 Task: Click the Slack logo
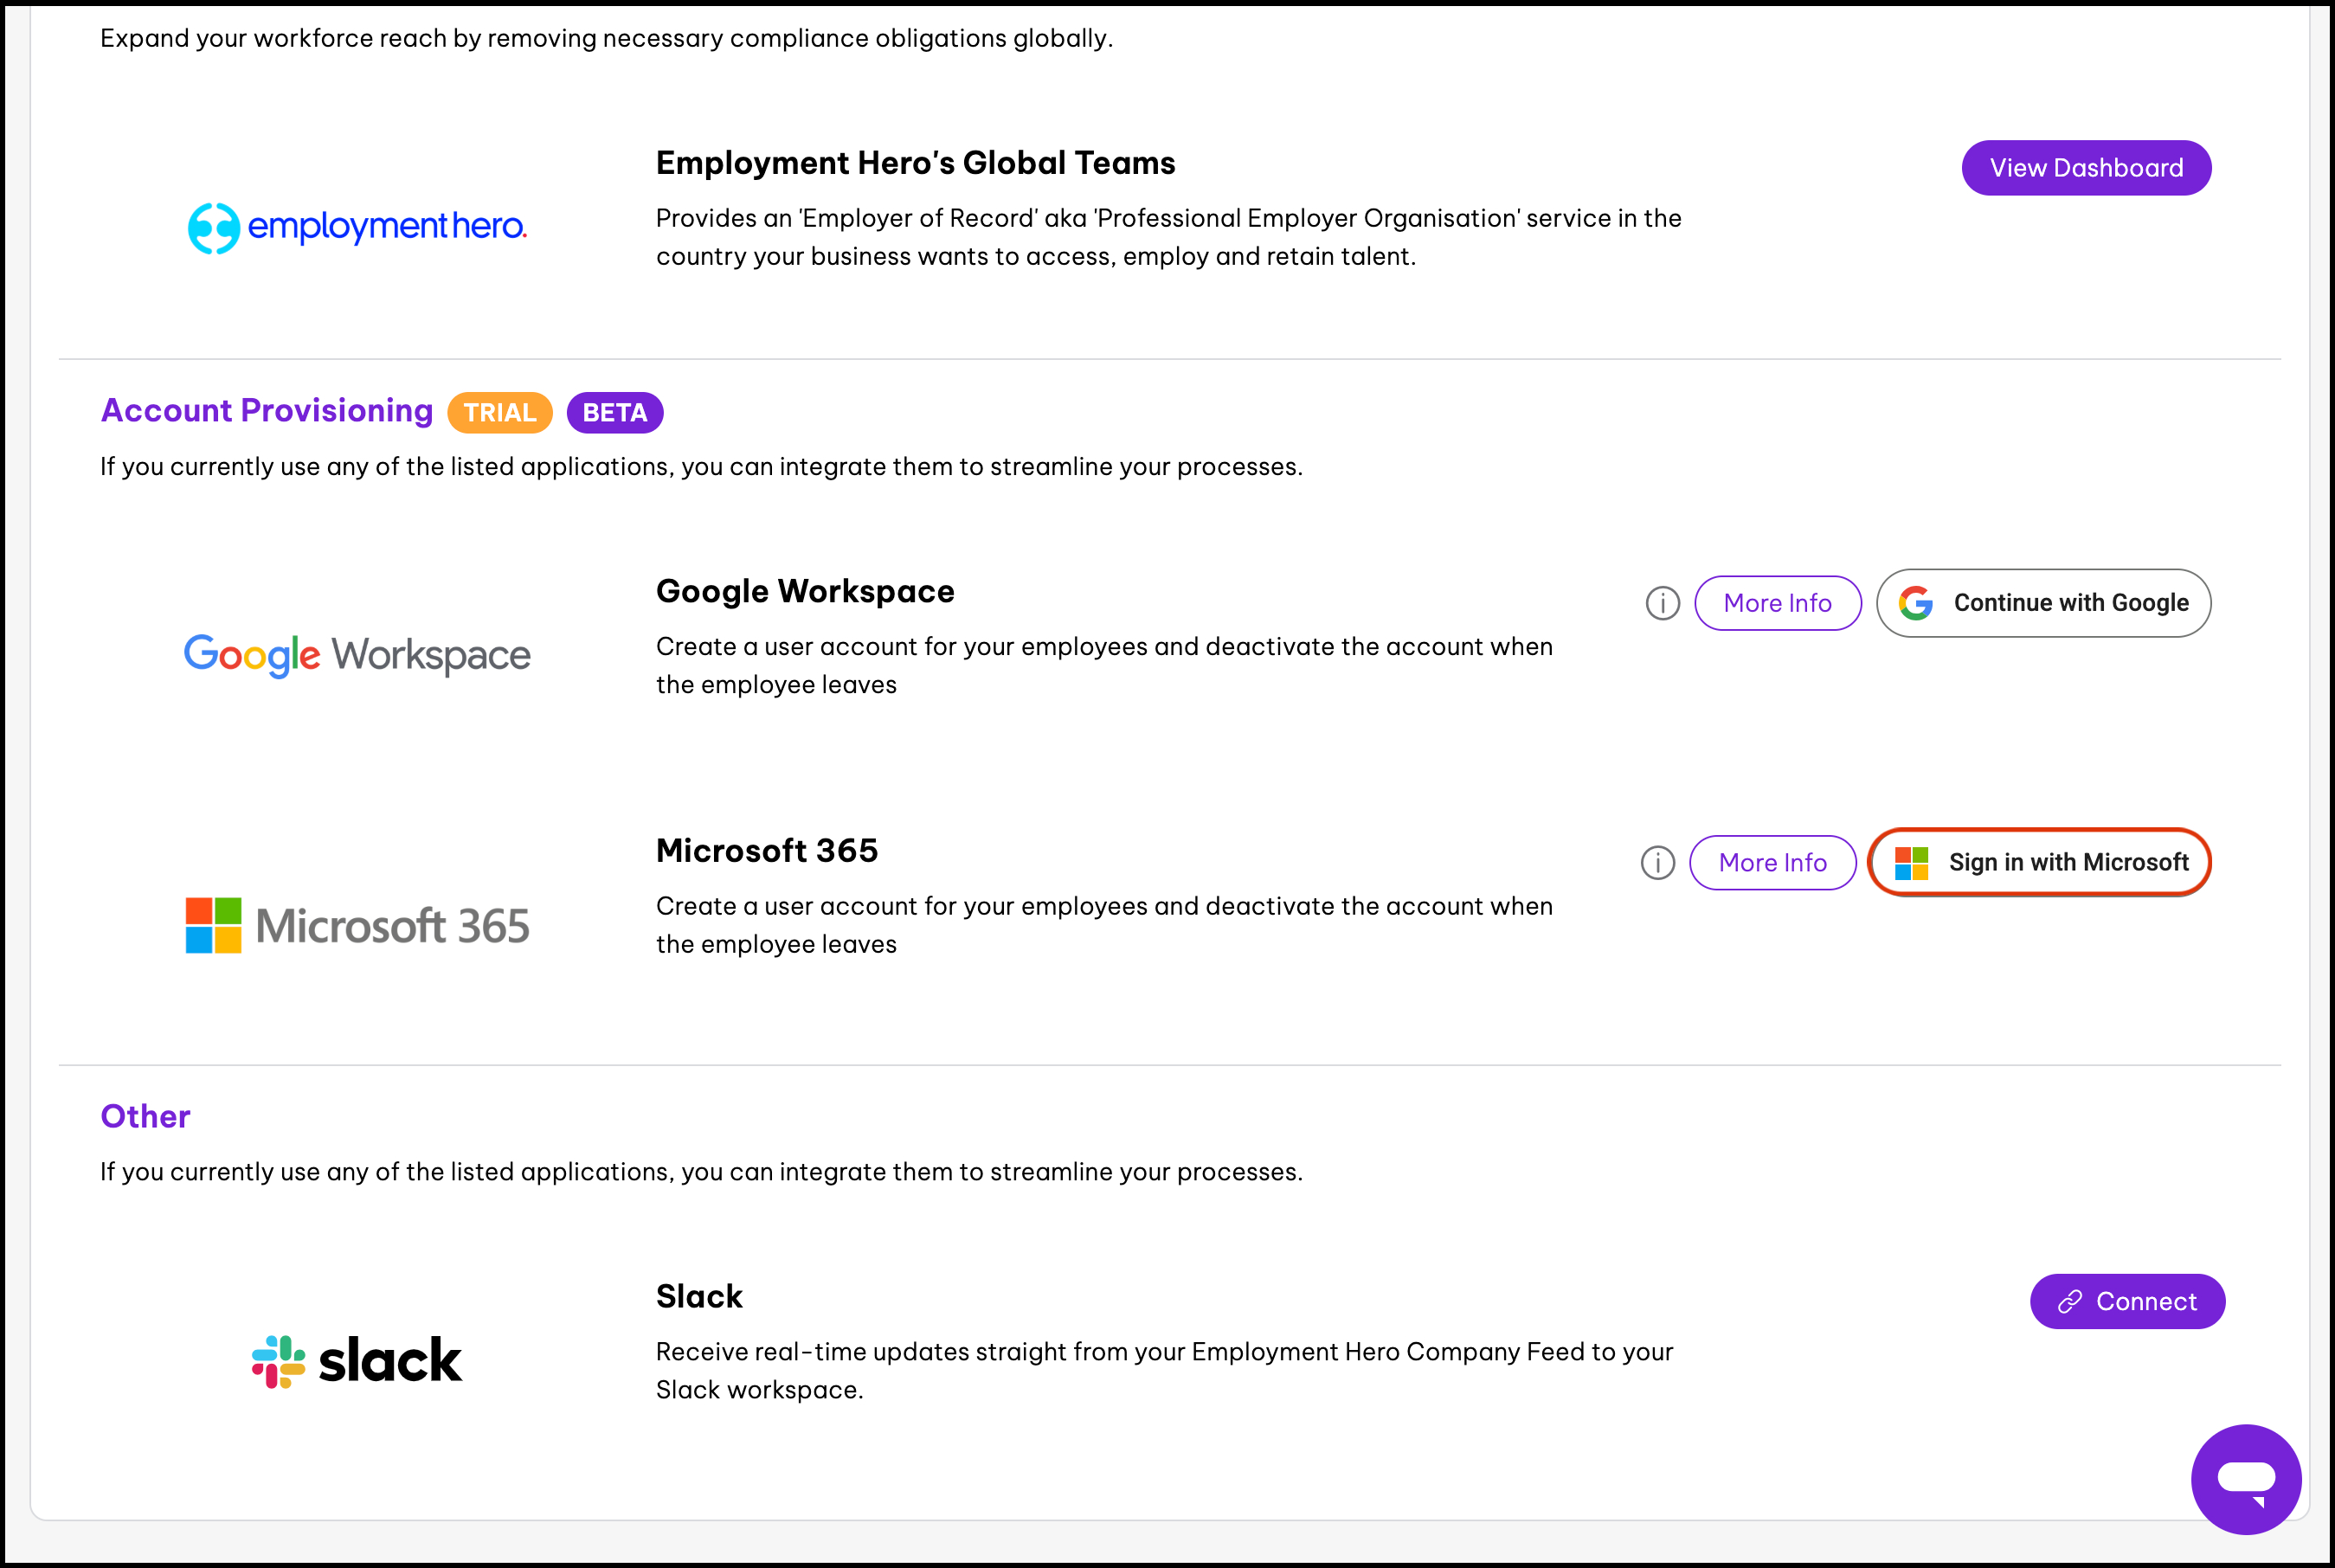coord(357,1361)
